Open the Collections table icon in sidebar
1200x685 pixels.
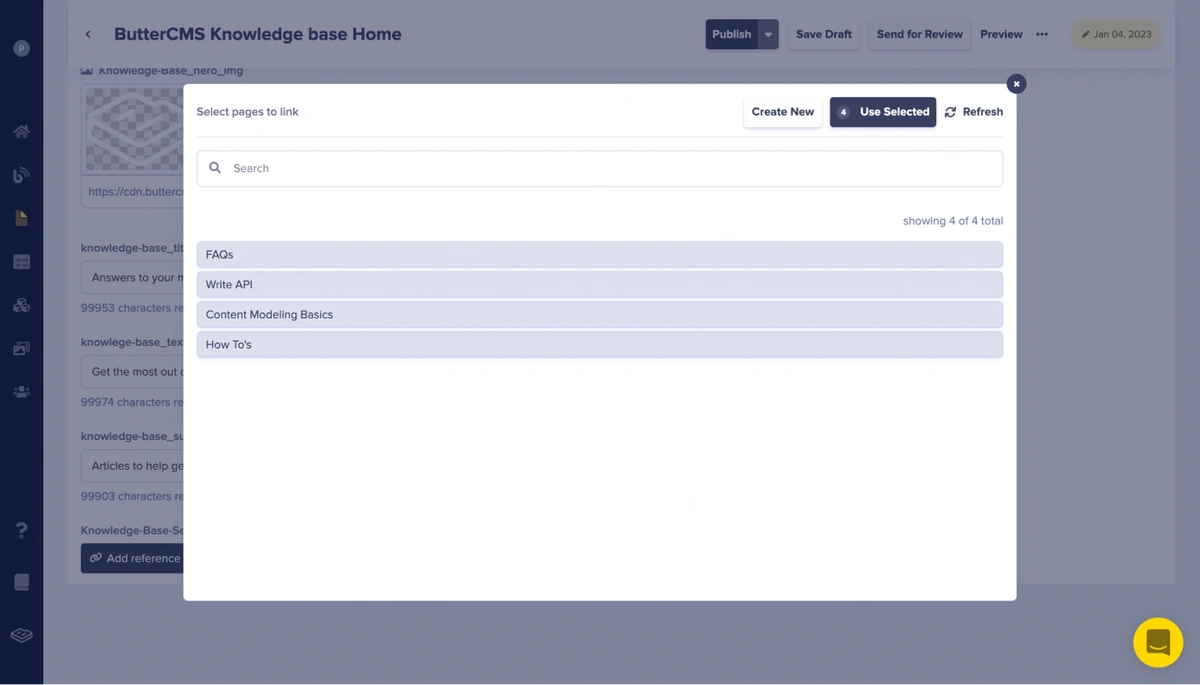click(21, 262)
